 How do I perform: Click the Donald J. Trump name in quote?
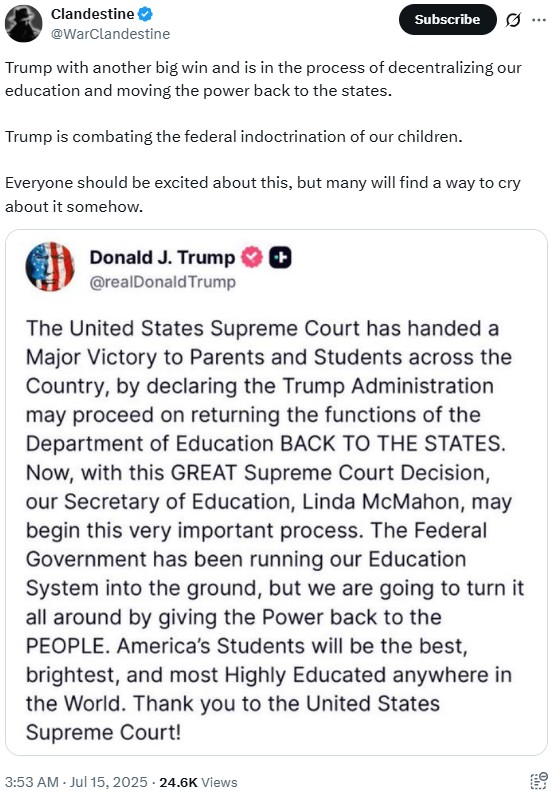[163, 257]
